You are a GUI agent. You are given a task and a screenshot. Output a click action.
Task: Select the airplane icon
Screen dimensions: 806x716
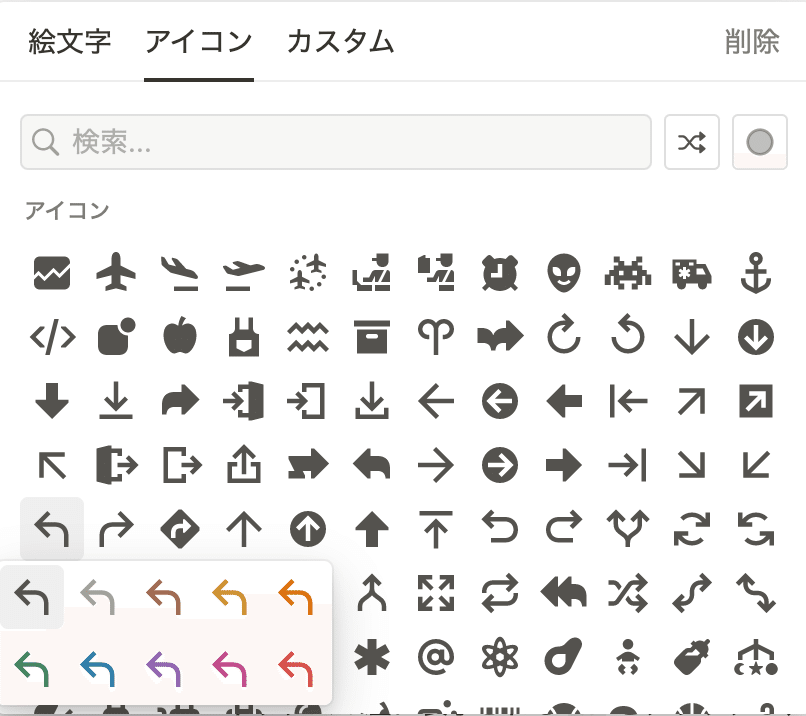115,273
